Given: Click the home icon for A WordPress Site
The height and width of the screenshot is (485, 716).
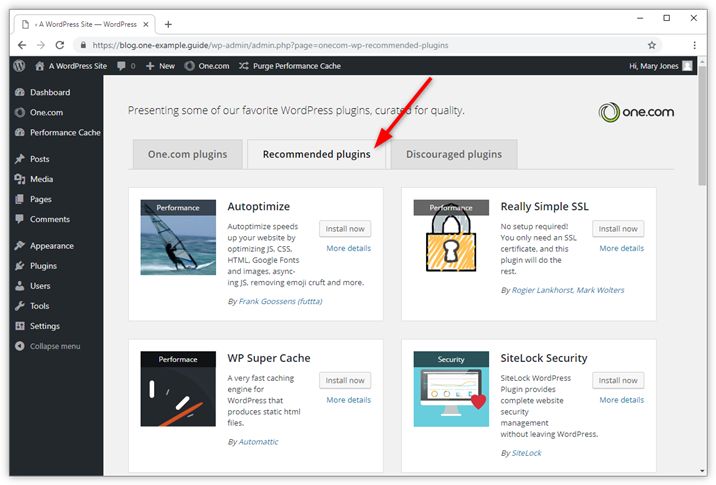Looking at the screenshot, I should coord(40,66).
